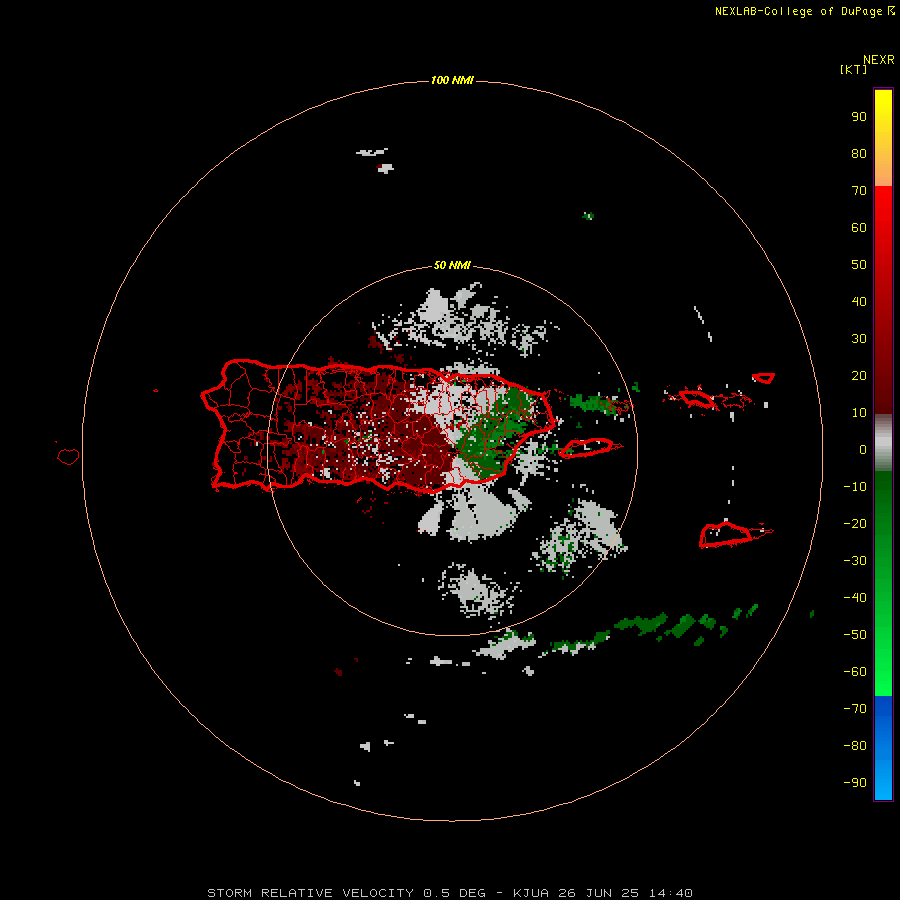Viewport: 900px width, 900px height.
Task: Pick the yellow top segment of color bar
Action: point(883,138)
